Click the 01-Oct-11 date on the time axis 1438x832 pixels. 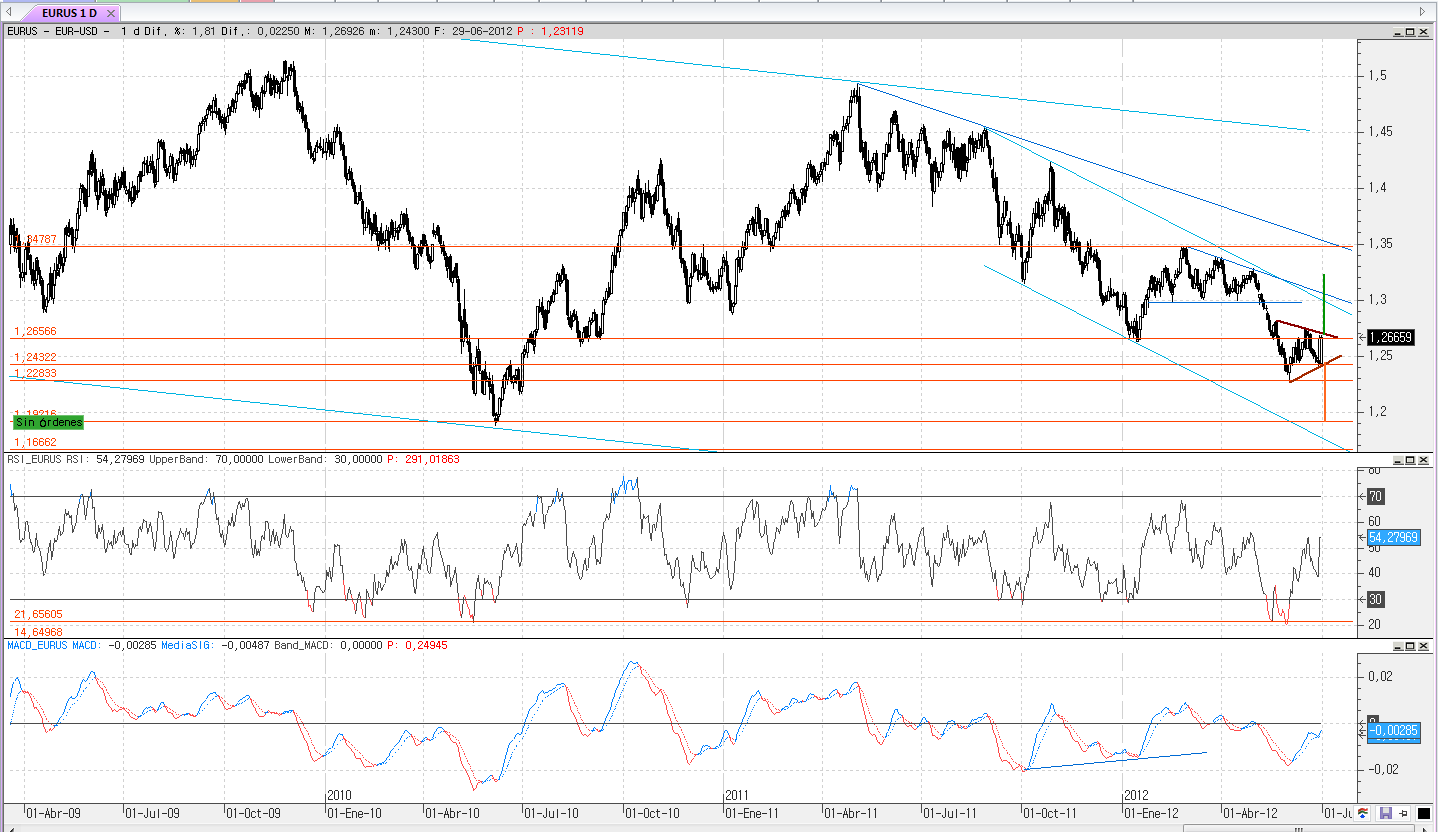[1050, 813]
